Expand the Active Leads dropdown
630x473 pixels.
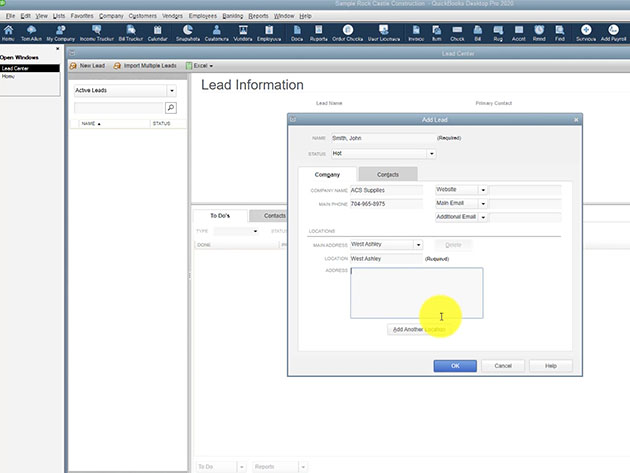(x=172, y=91)
